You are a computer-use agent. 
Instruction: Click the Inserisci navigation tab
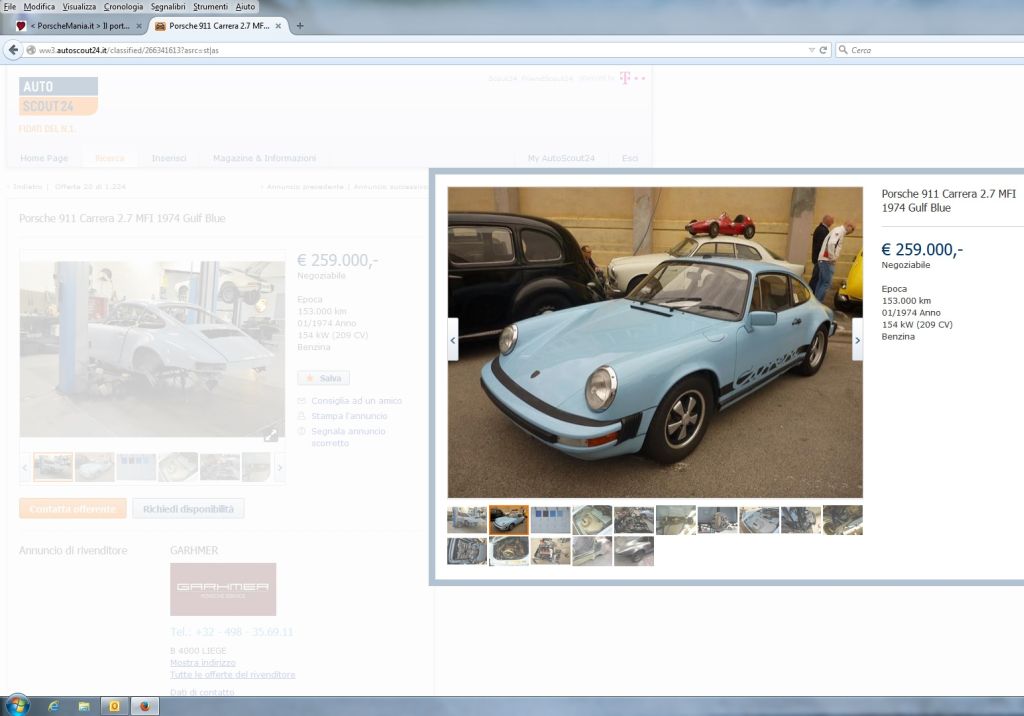[x=169, y=158]
